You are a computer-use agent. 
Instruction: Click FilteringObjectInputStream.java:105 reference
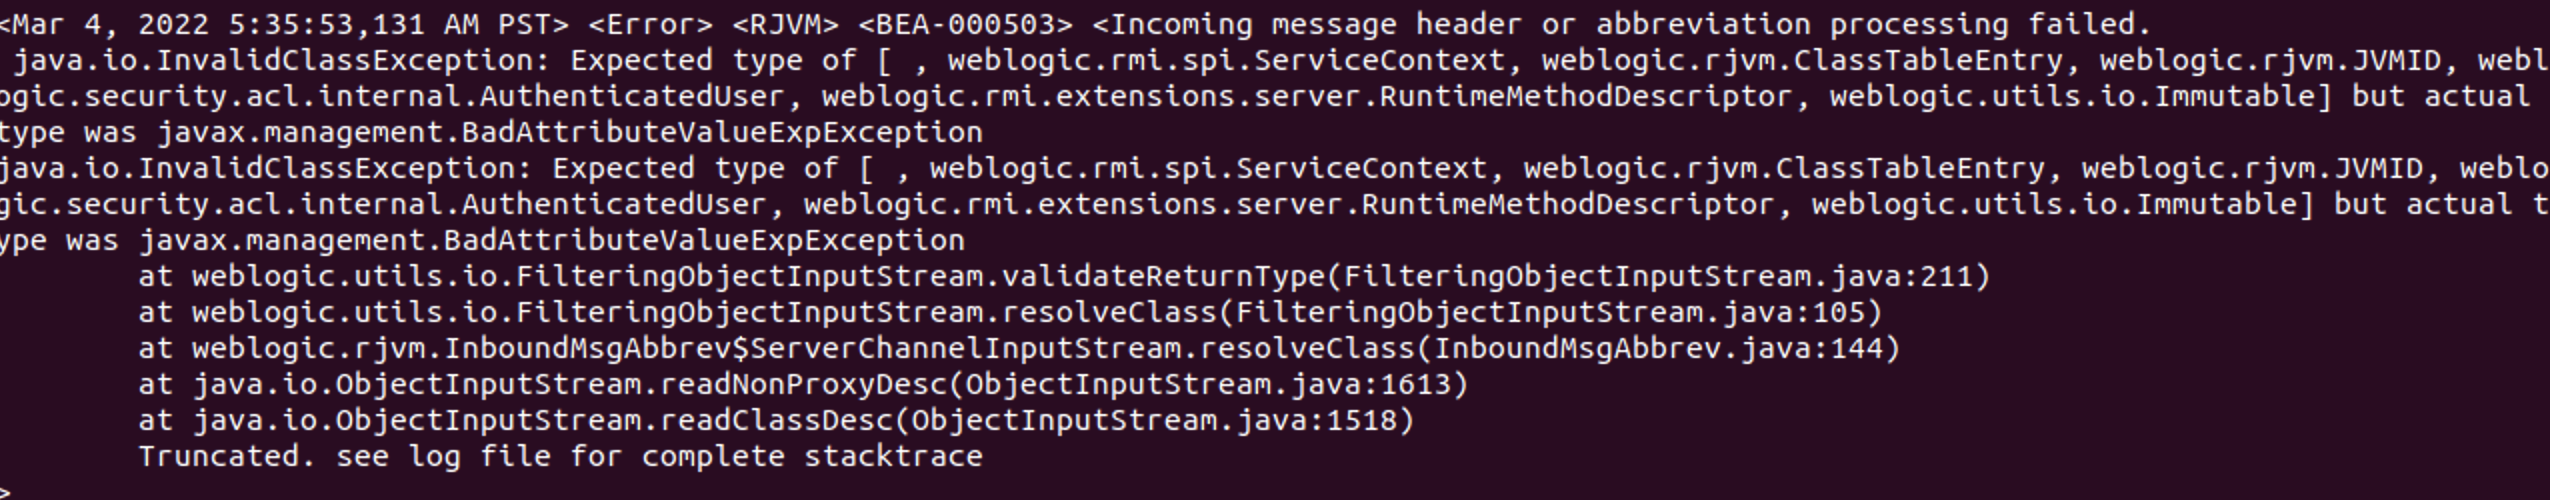click(1550, 312)
